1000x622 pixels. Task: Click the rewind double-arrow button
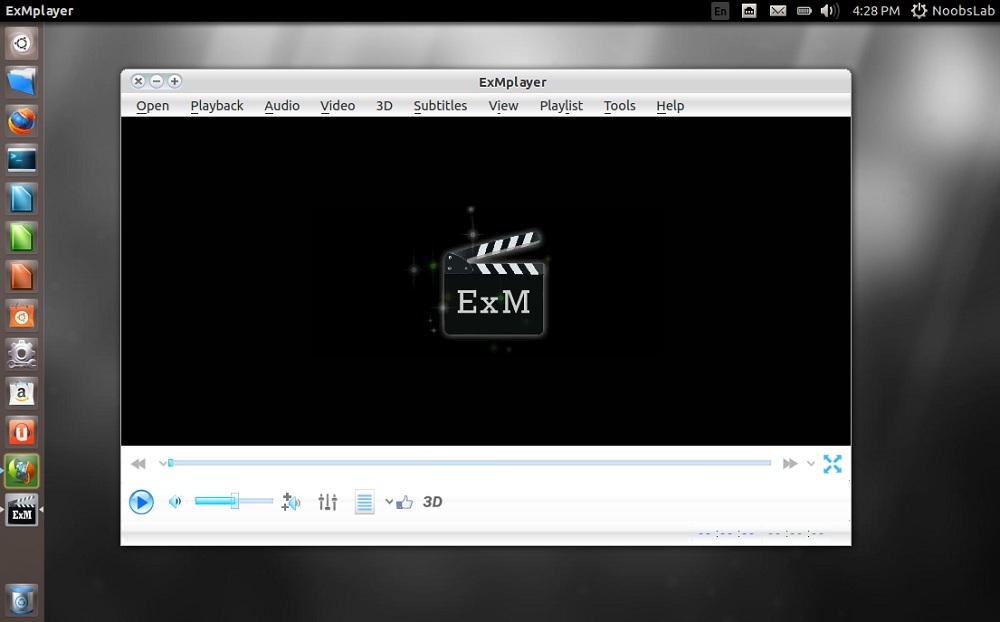pyautogui.click(x=138, y=464)
